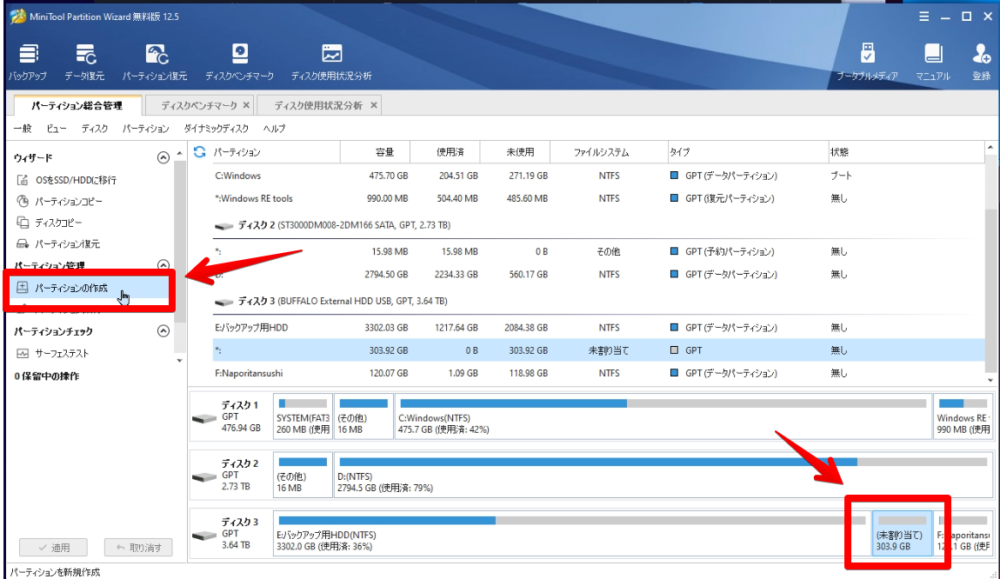1000x579 pixels.
Task: Open the 一般 menu
Action: 22,129
